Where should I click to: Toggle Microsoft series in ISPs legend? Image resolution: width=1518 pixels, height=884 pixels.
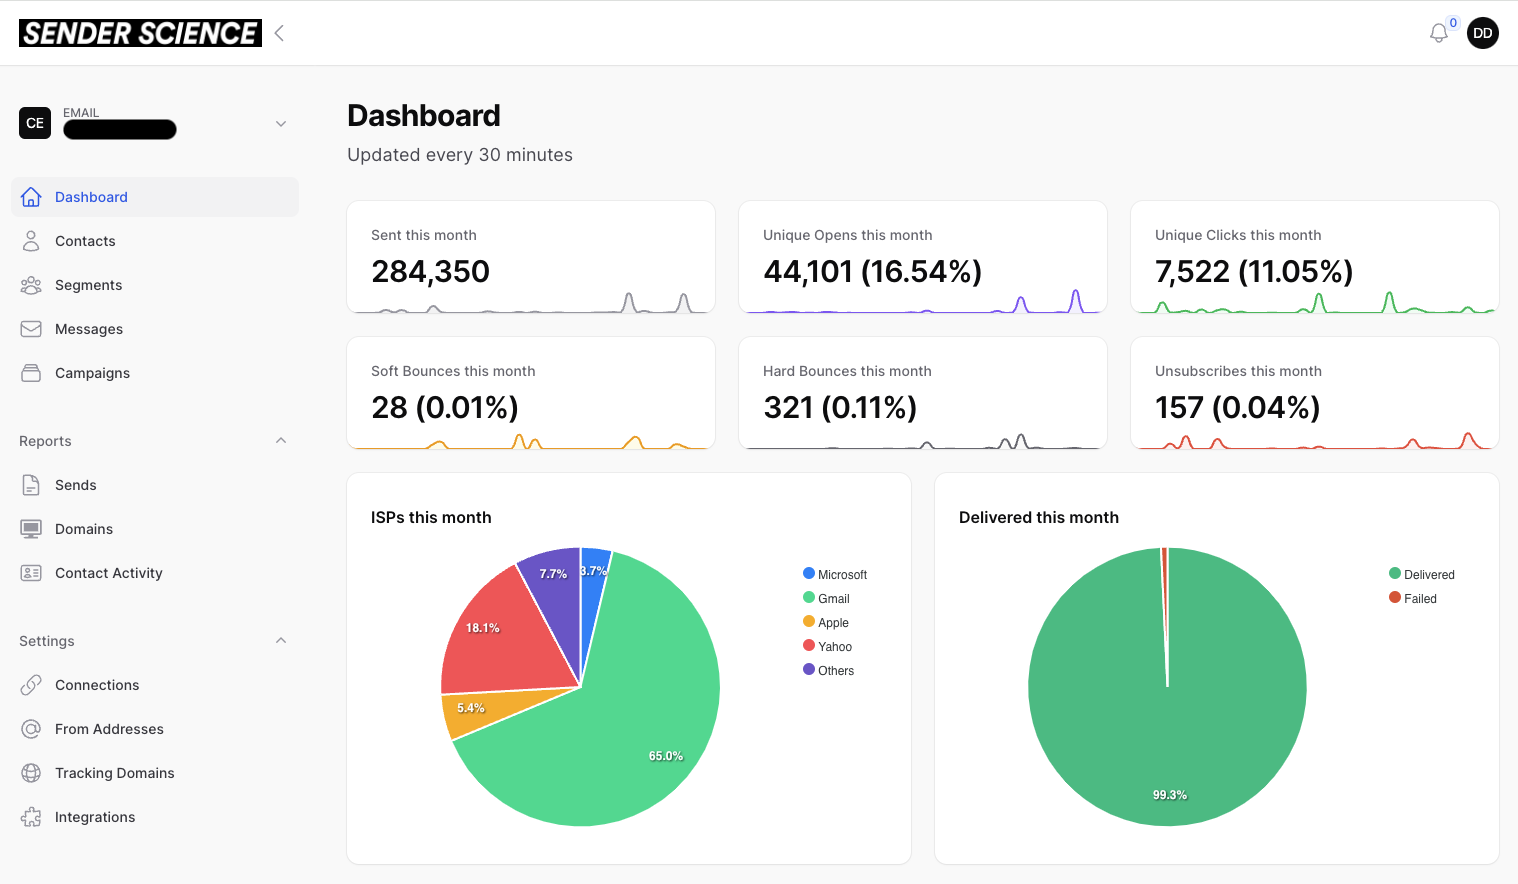pos(835,574)
